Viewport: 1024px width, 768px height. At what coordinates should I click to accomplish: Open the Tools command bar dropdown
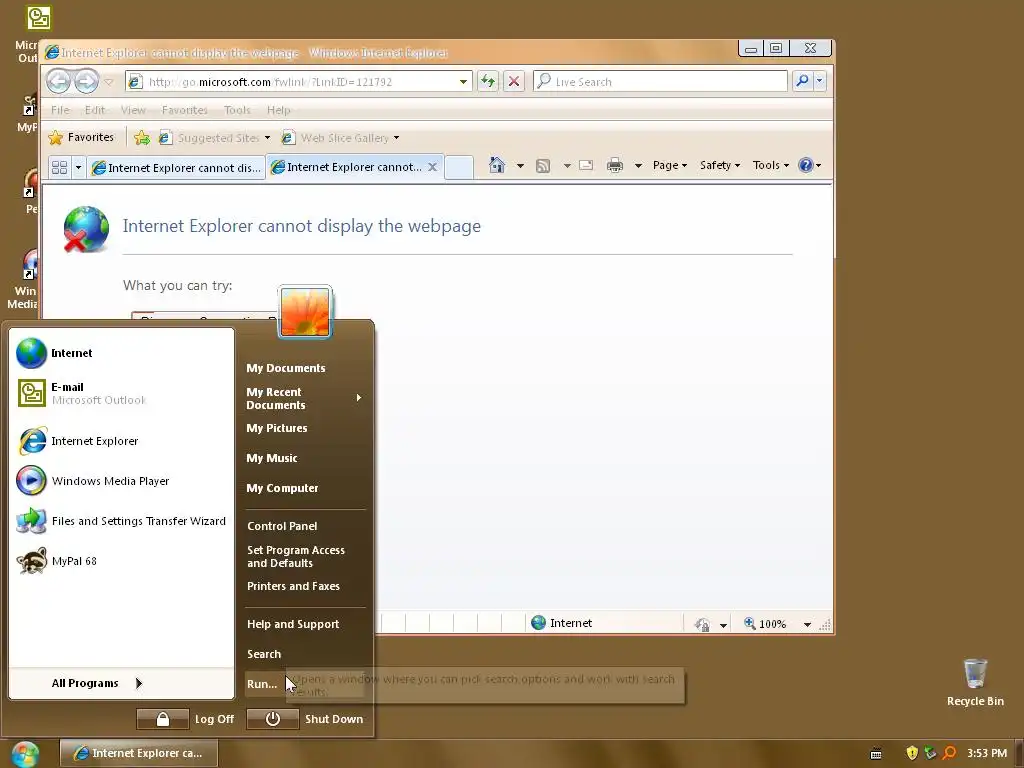tap(771, 165)
